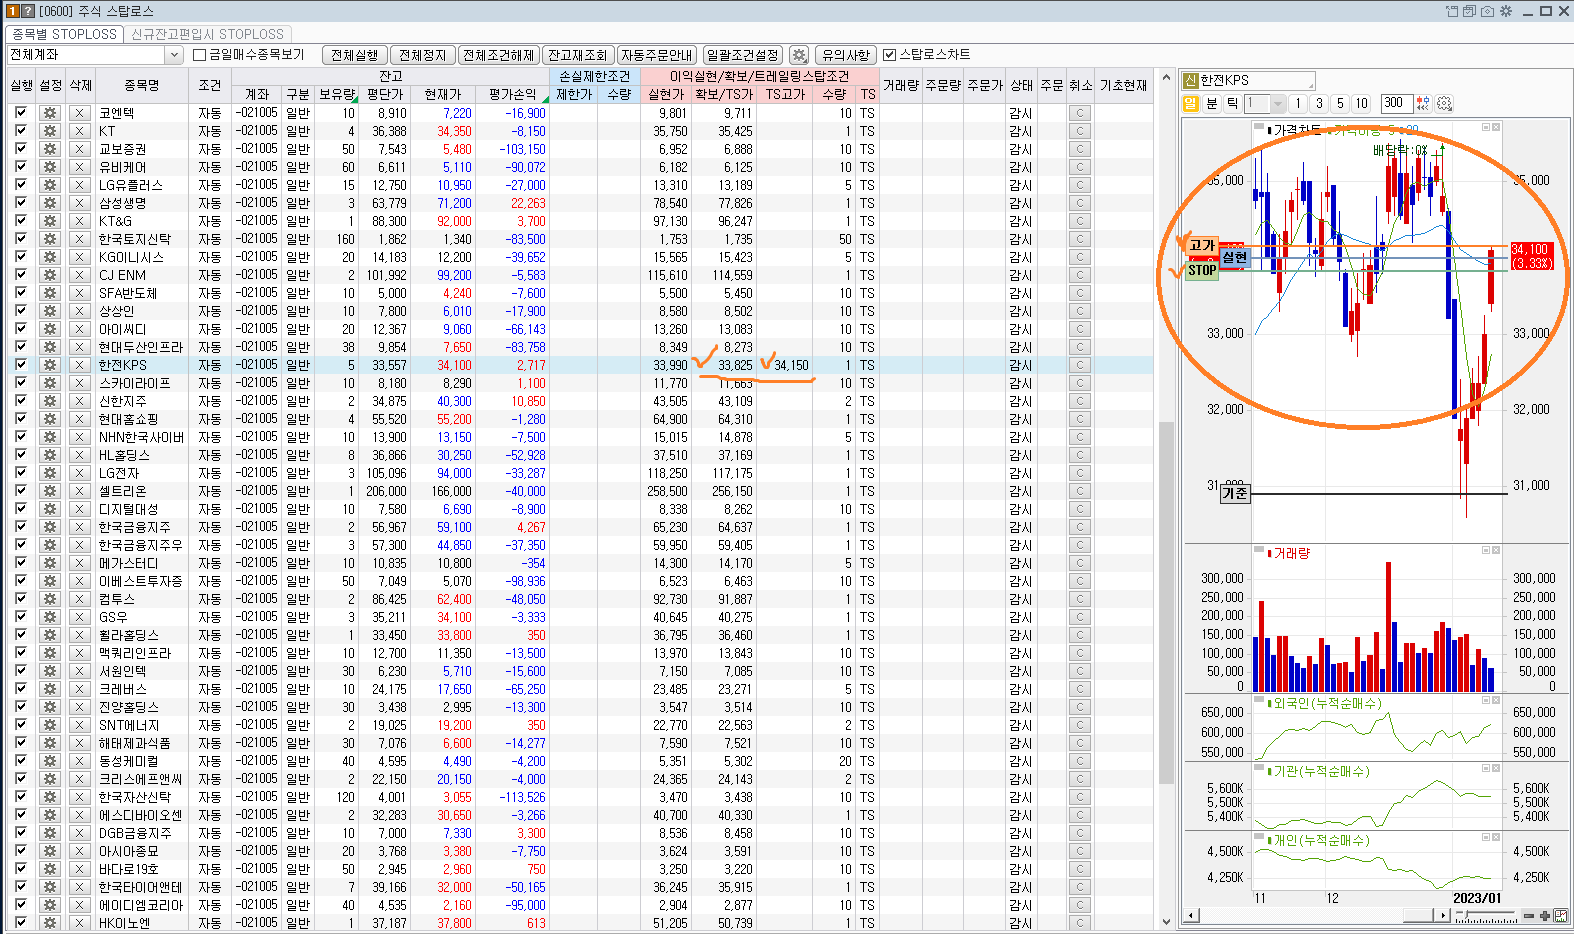Click table scroll up arrow
This screenshot has height=934, width=1574.
[x=1166, y=77]
